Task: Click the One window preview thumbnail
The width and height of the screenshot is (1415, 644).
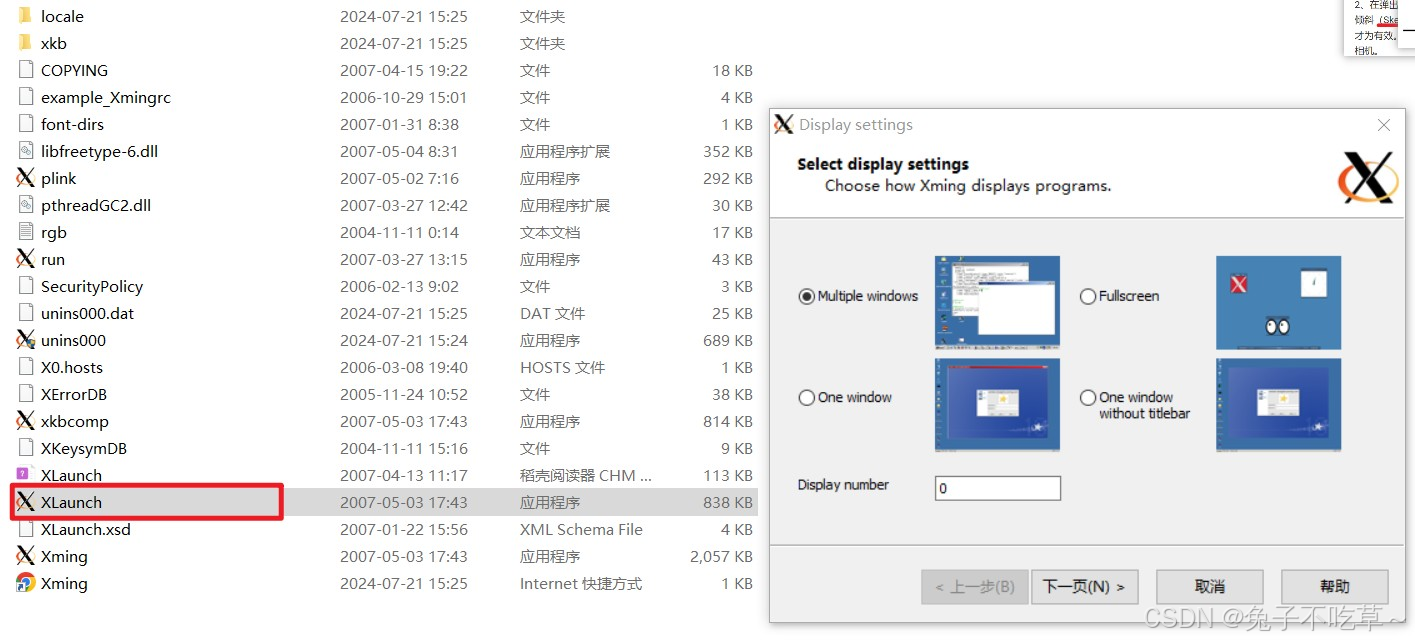Action: (x=997, y=404)
